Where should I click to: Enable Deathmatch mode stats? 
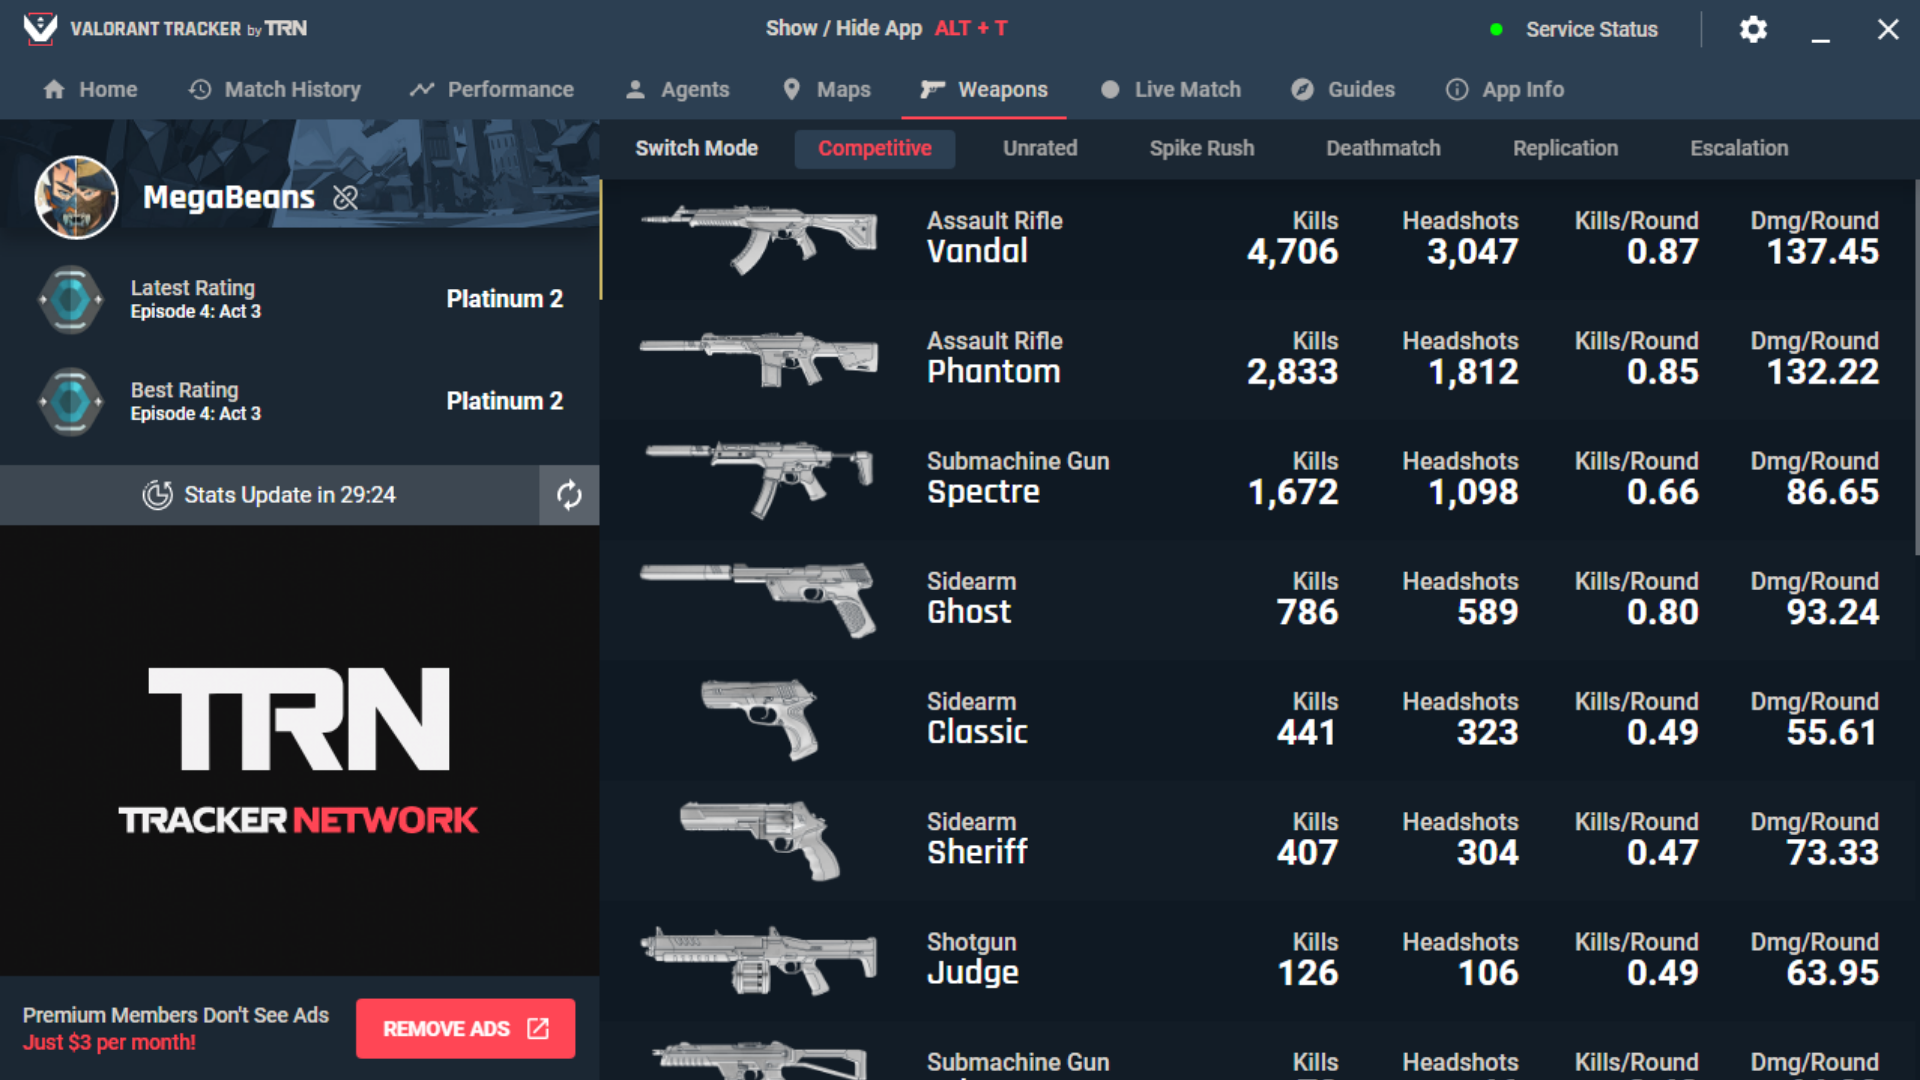(1383, 148)
